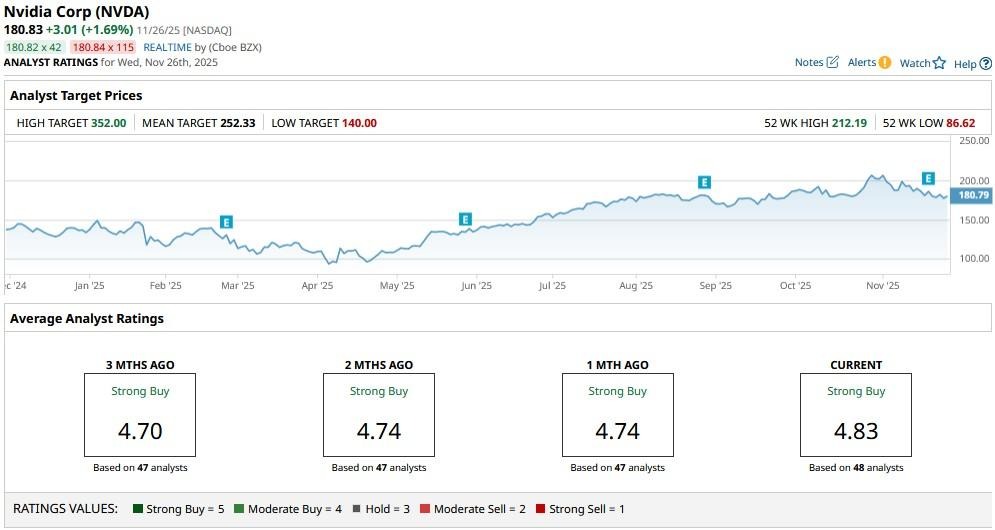Click the 180.79 price label on chart

[x=973, y=195]
